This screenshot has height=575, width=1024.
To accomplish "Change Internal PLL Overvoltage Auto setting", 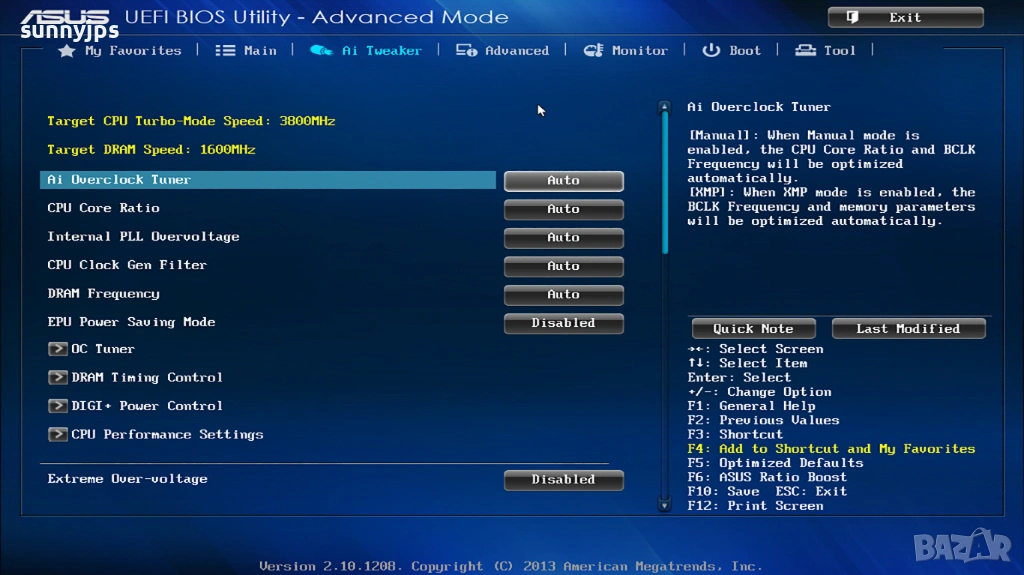I will point(563,238).
